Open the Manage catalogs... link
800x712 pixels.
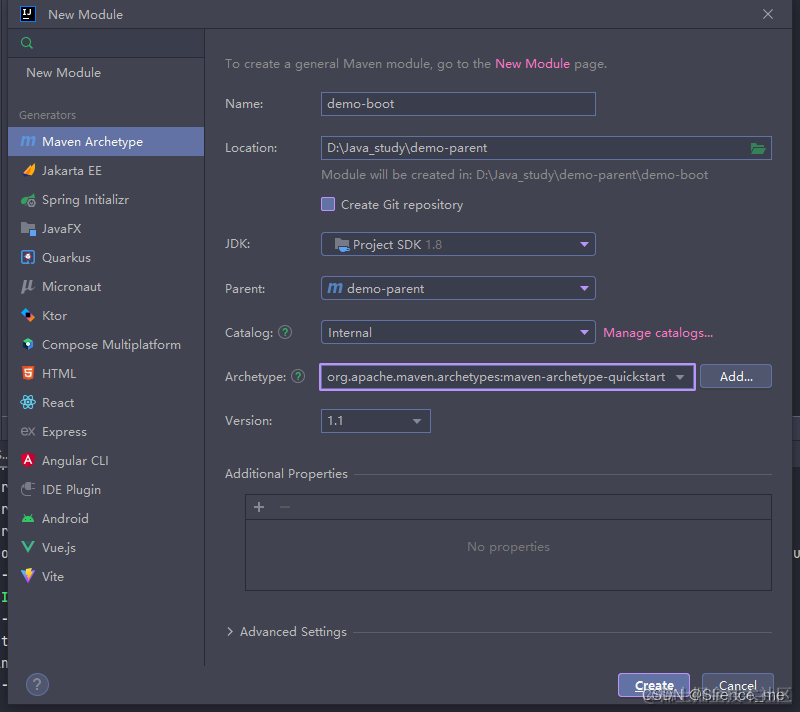(x=658, y=333)
